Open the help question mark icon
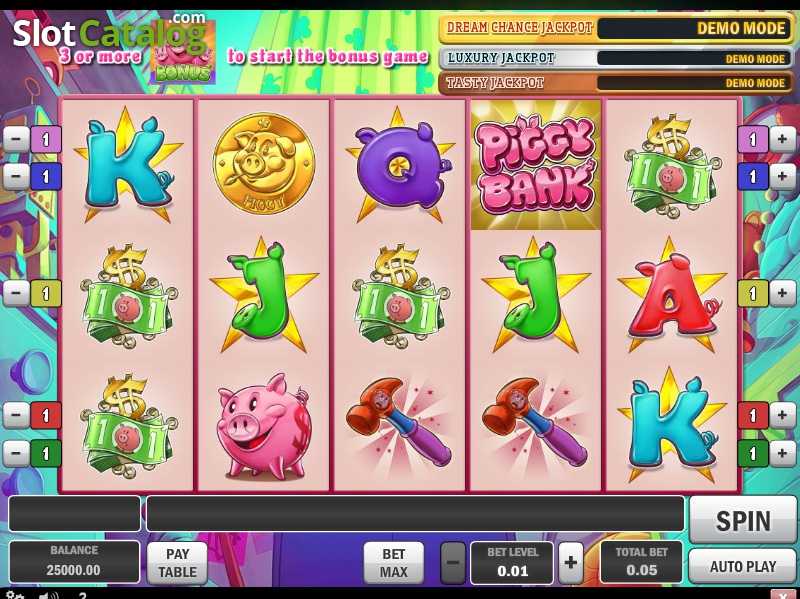This screenshot has height=599, width=800. click(83, 595)
